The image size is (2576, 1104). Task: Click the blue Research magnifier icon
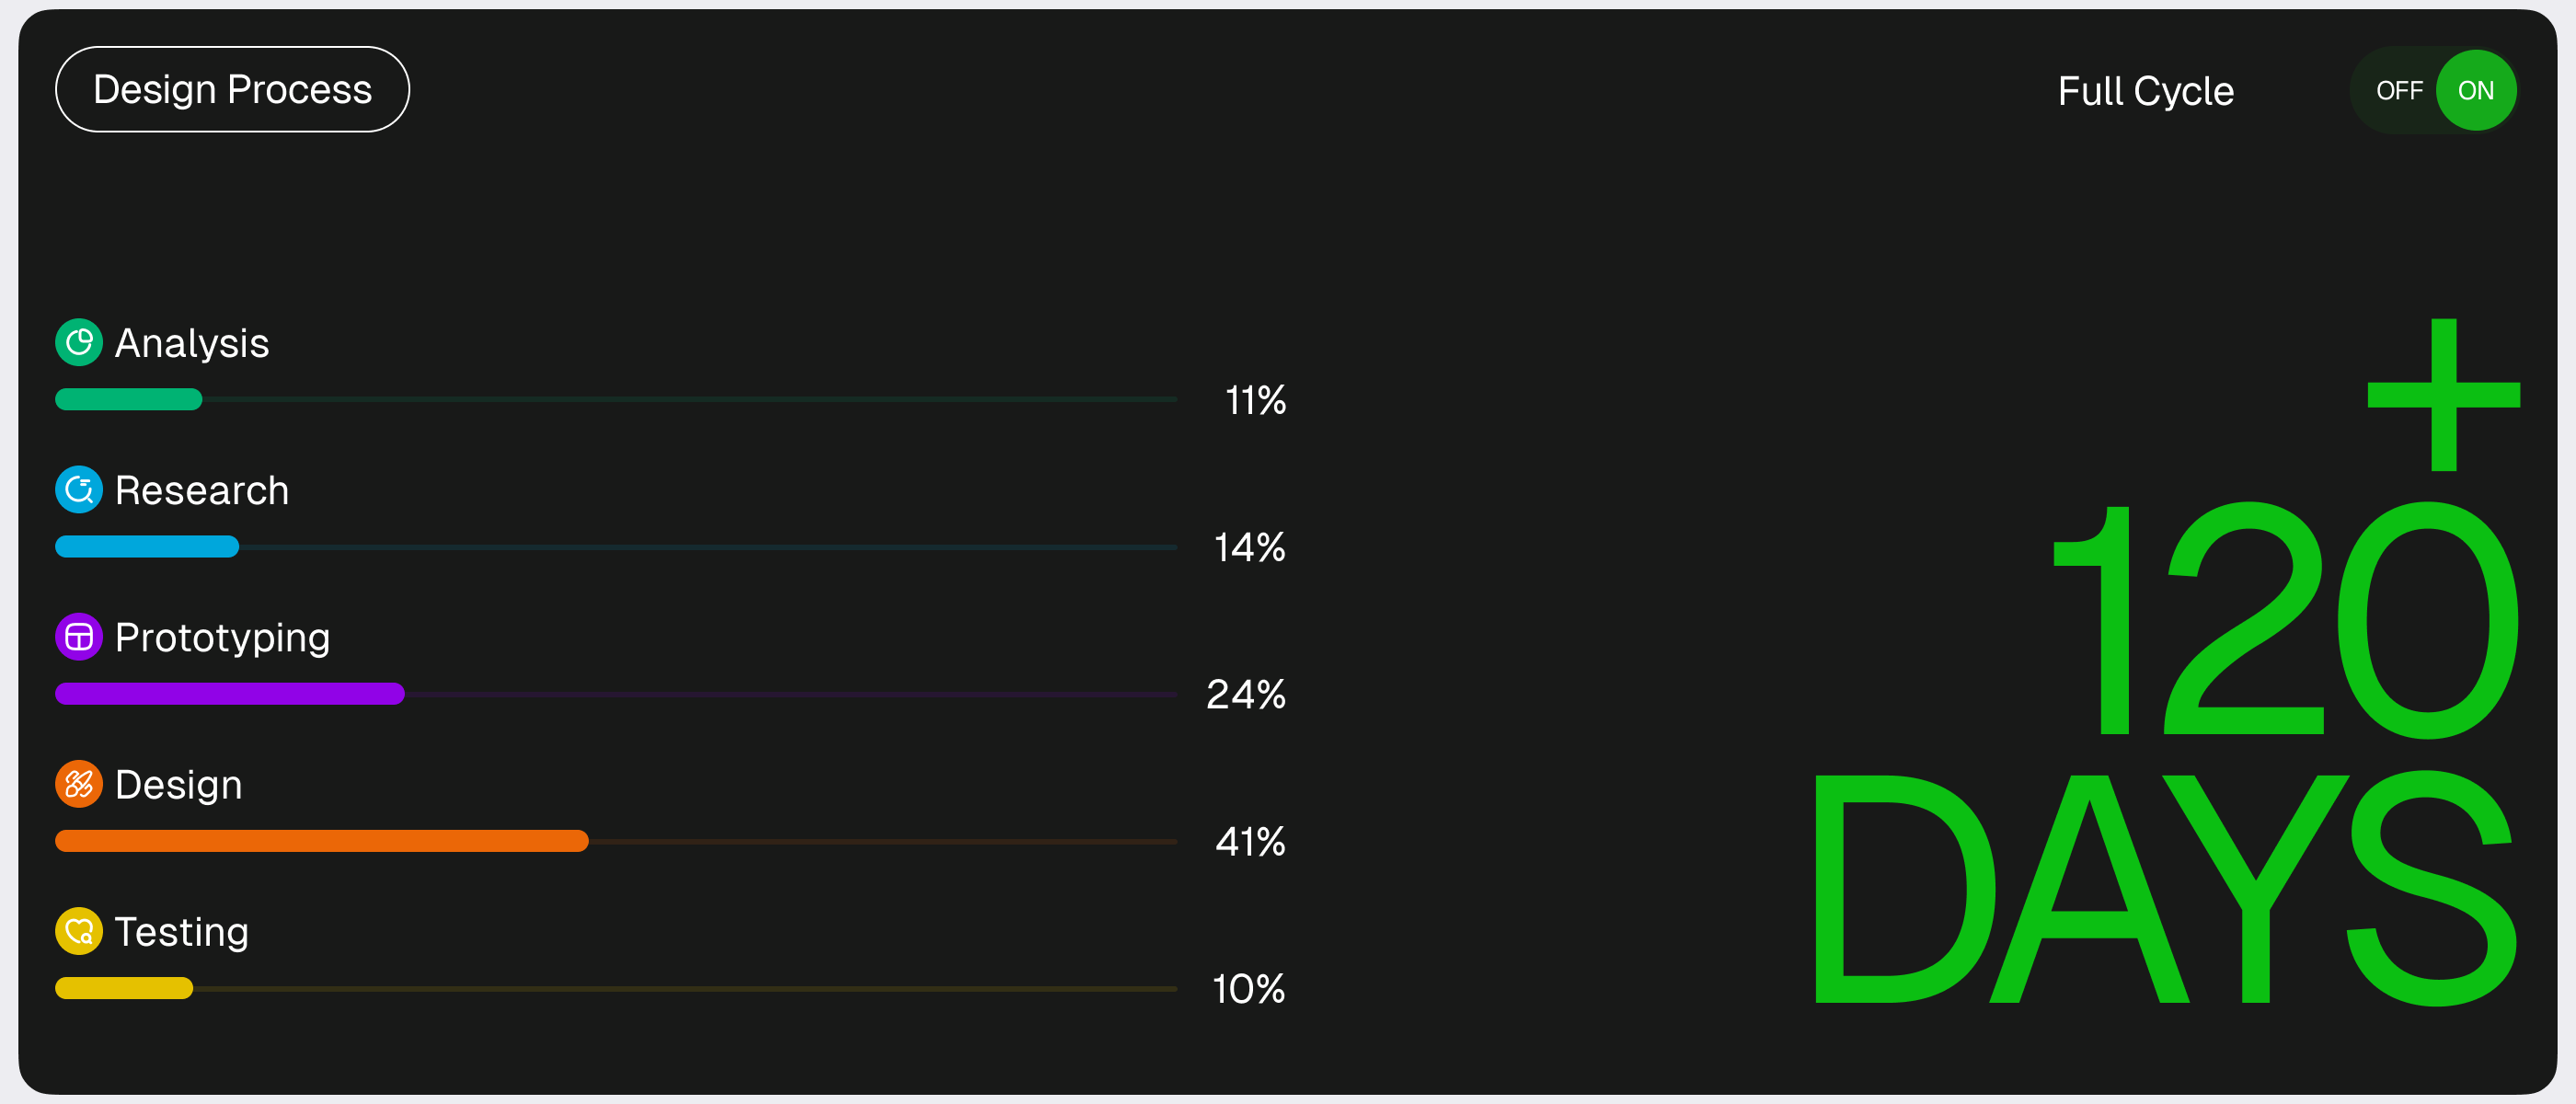[x=79, y=490]
